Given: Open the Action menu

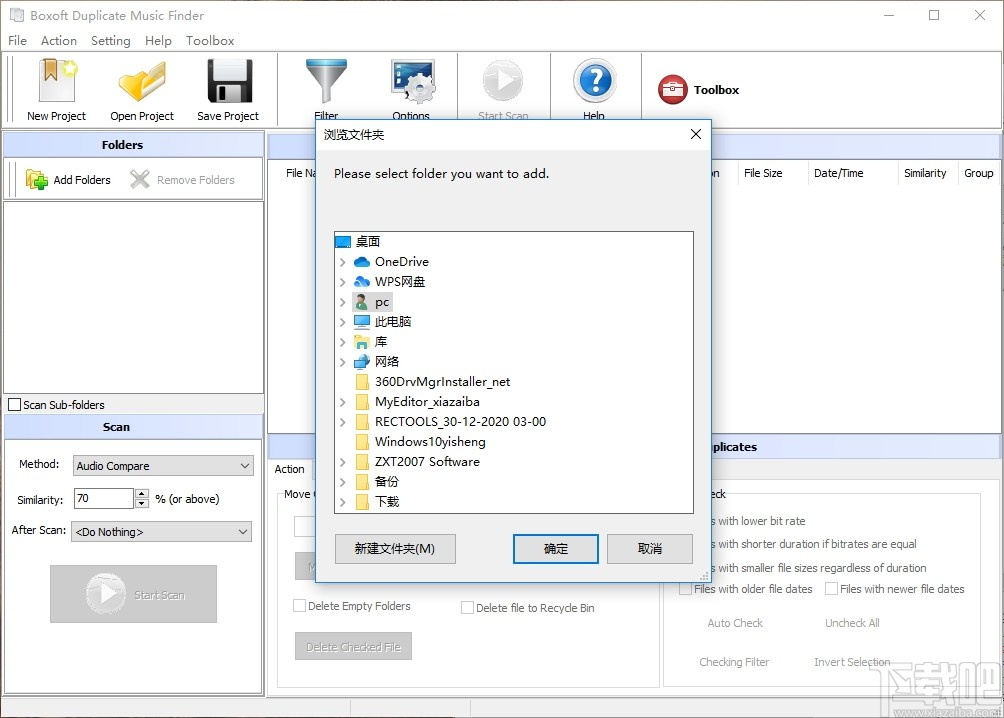Looking at the screenshot, I should click(x=58, y=40).
